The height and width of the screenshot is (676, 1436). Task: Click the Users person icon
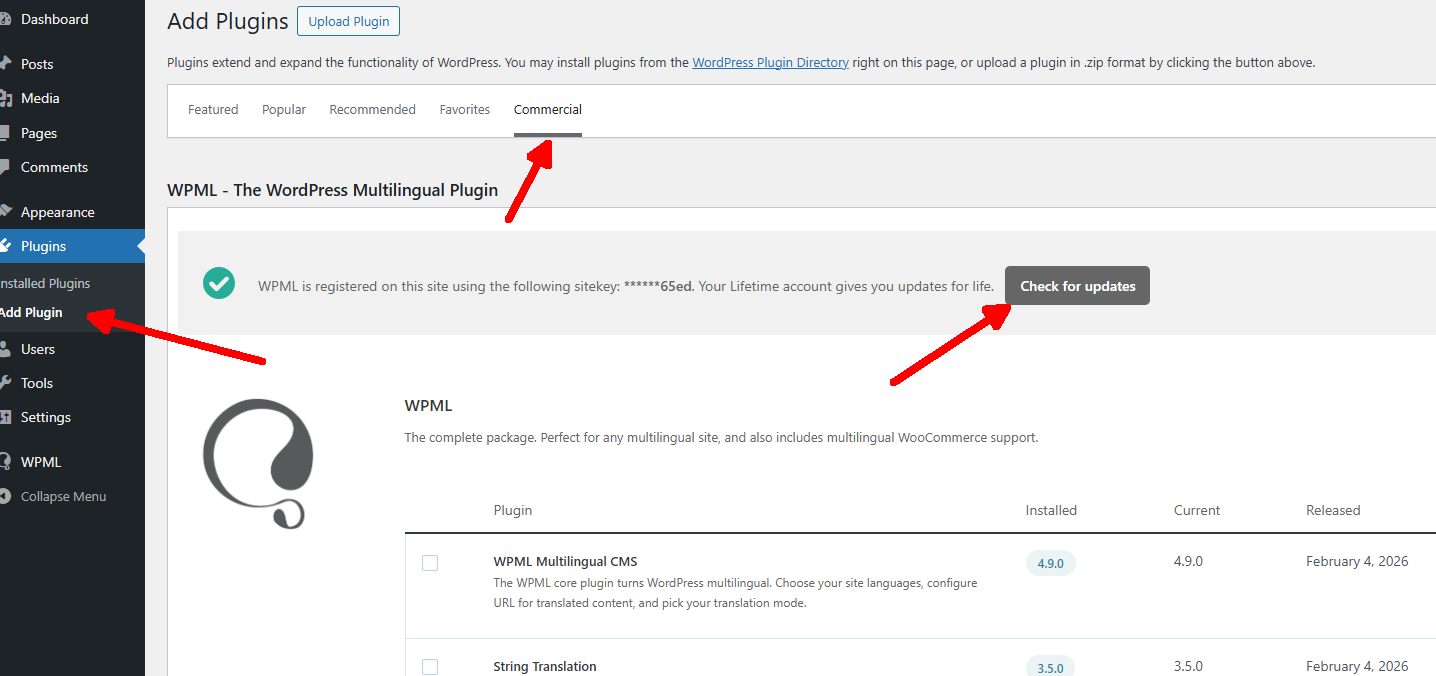pyautogui.click(x=5, y=349)
